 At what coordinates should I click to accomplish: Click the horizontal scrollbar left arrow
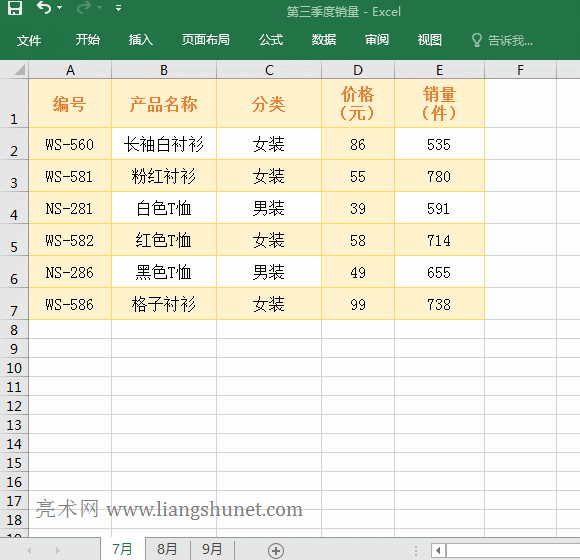(439, 550)
